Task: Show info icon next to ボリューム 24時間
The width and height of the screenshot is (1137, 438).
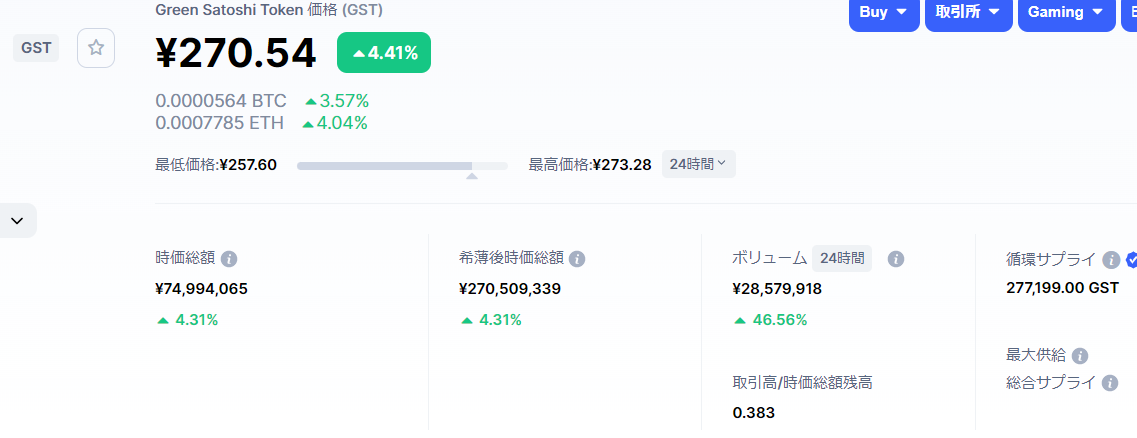Action: click(896, 259)
